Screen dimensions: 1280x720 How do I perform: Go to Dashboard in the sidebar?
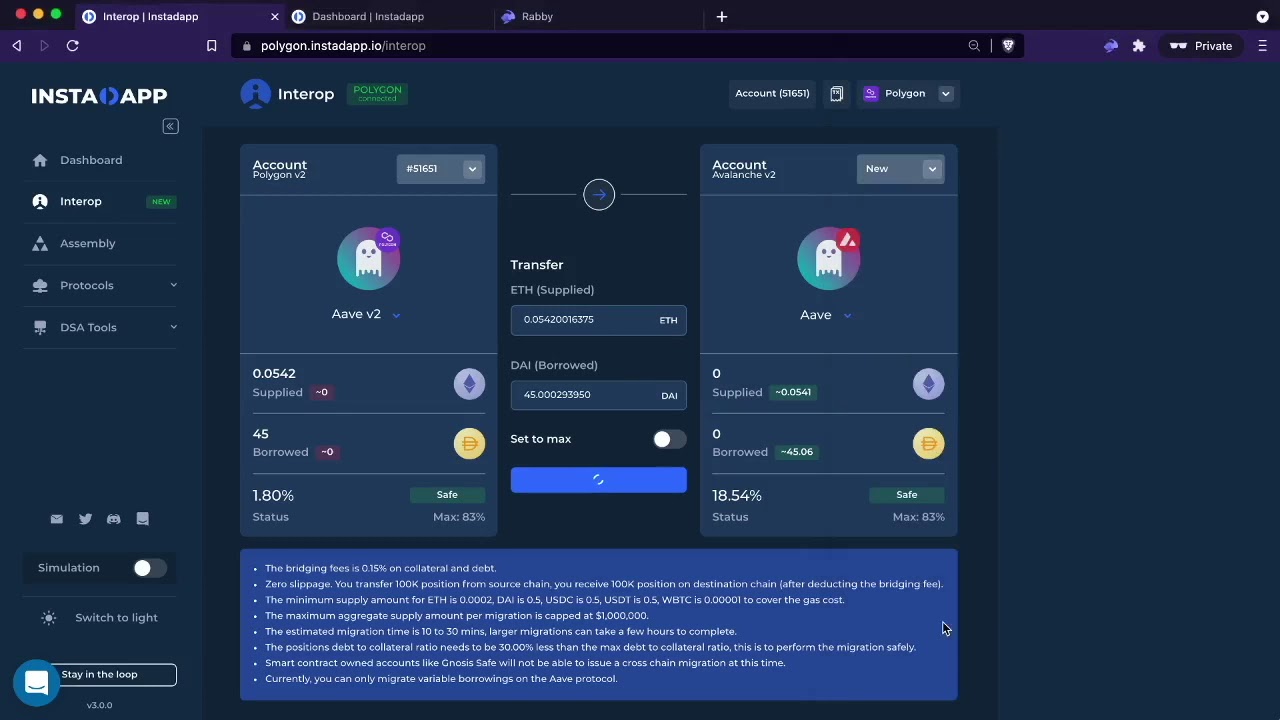click(x=91, y=160)
